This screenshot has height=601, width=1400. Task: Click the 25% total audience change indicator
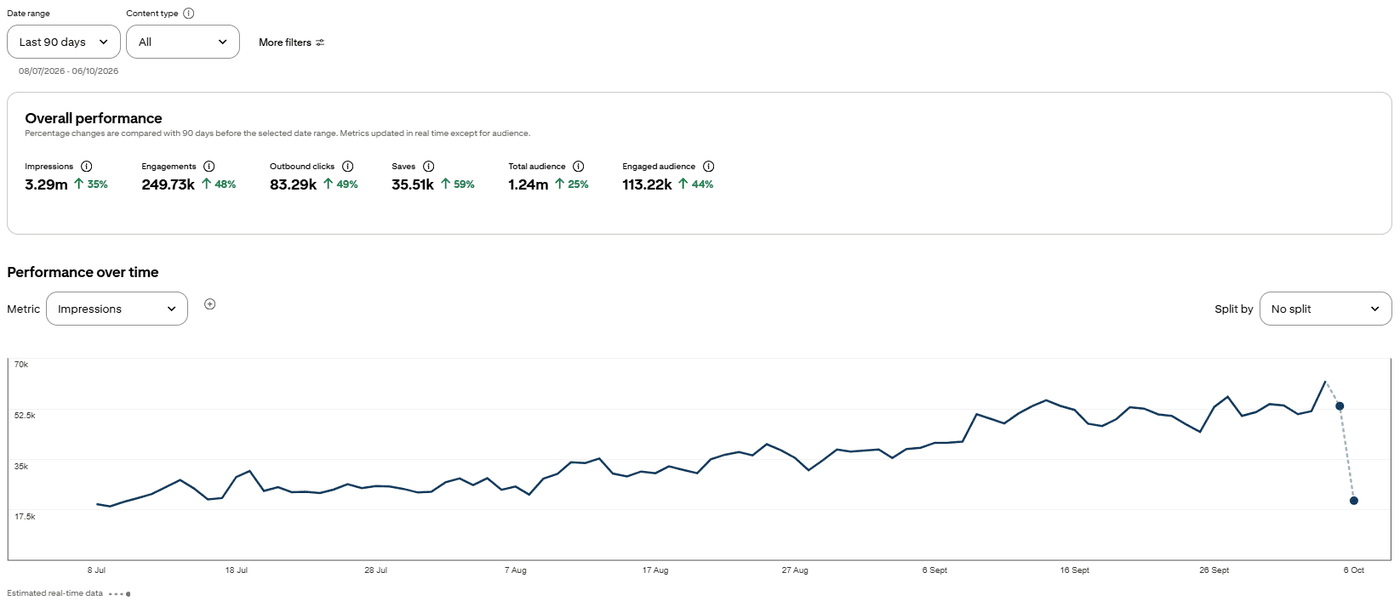(572, 185)
